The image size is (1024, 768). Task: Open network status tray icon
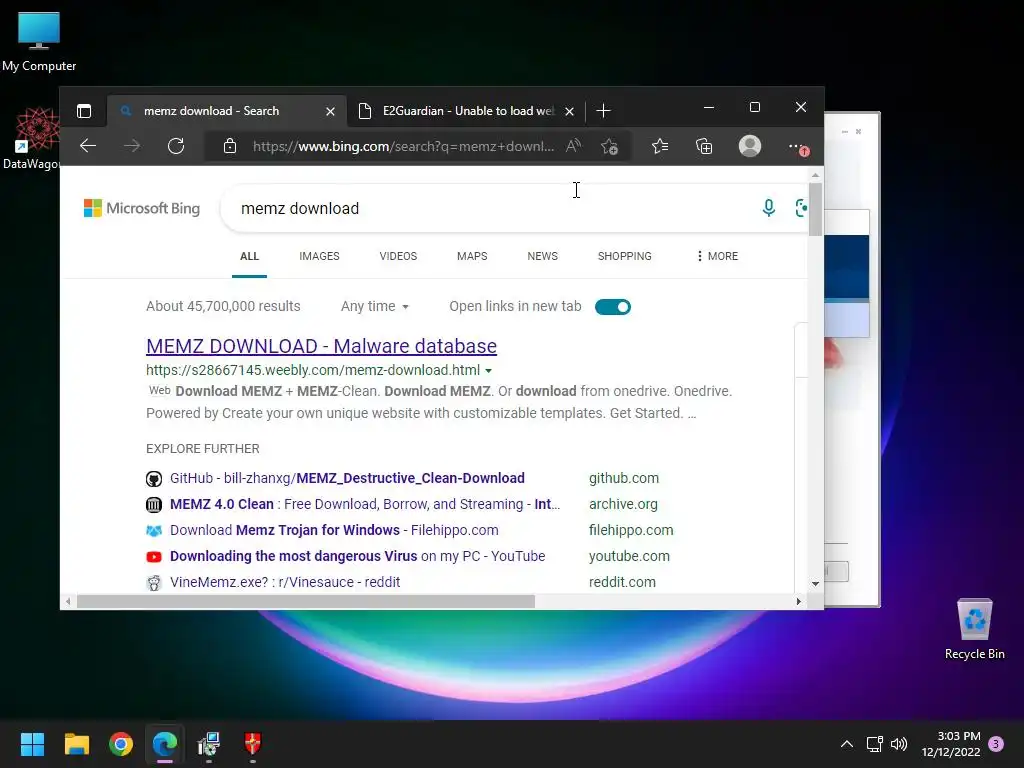click(874, 744)
